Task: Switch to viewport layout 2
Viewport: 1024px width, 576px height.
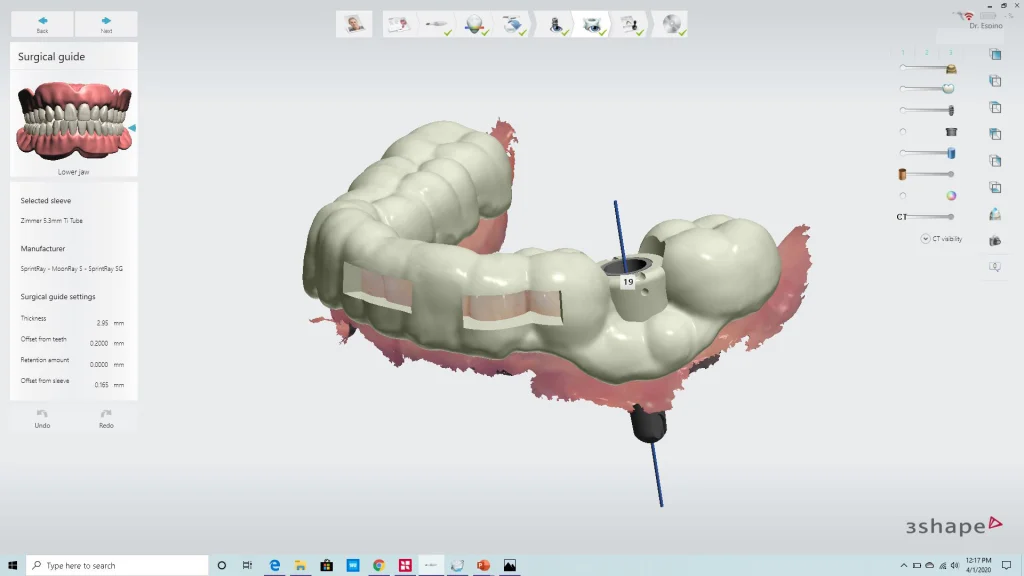Action: point(925,53)
